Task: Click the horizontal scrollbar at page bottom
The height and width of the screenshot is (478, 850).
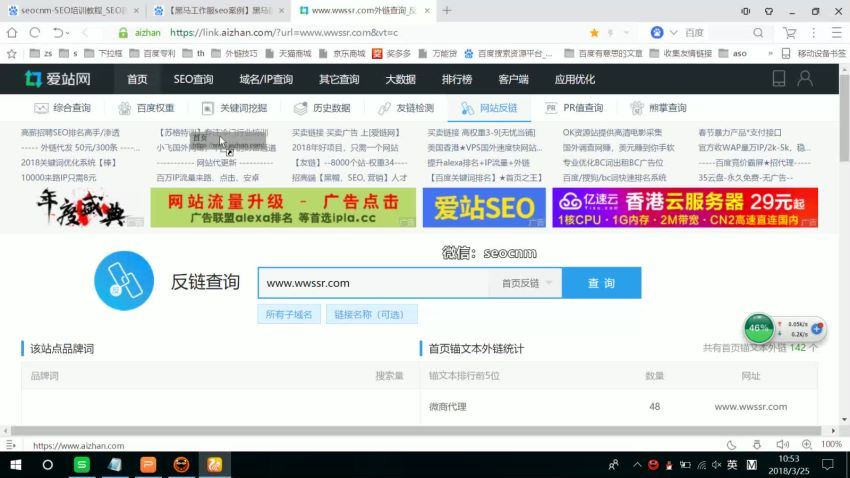Action: click(x=416, y=431)
